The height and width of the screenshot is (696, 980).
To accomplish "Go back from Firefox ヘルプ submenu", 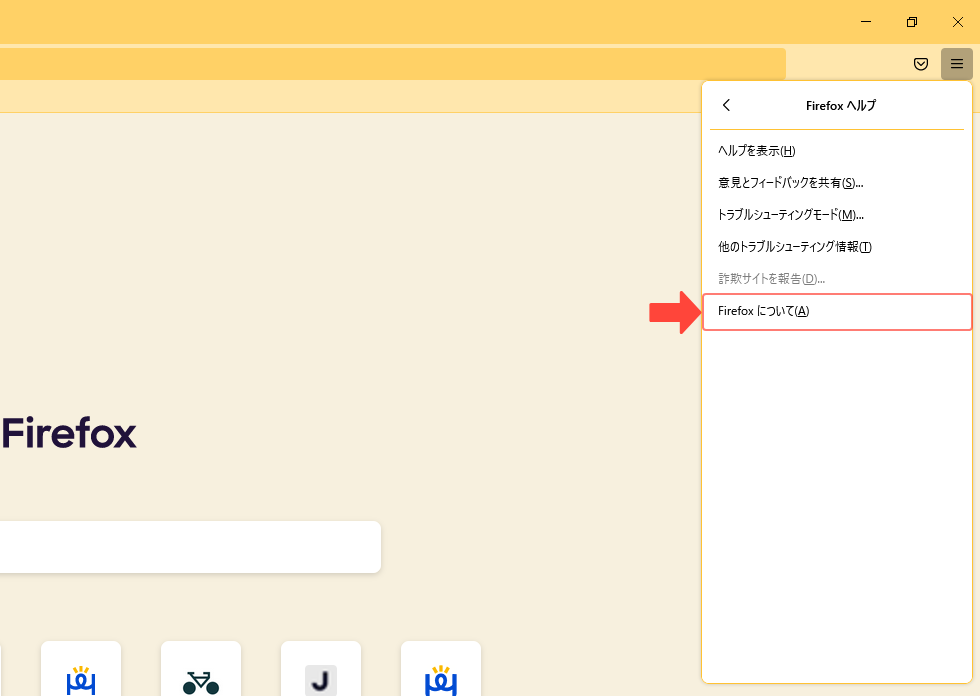I will (x=726, y=105).
